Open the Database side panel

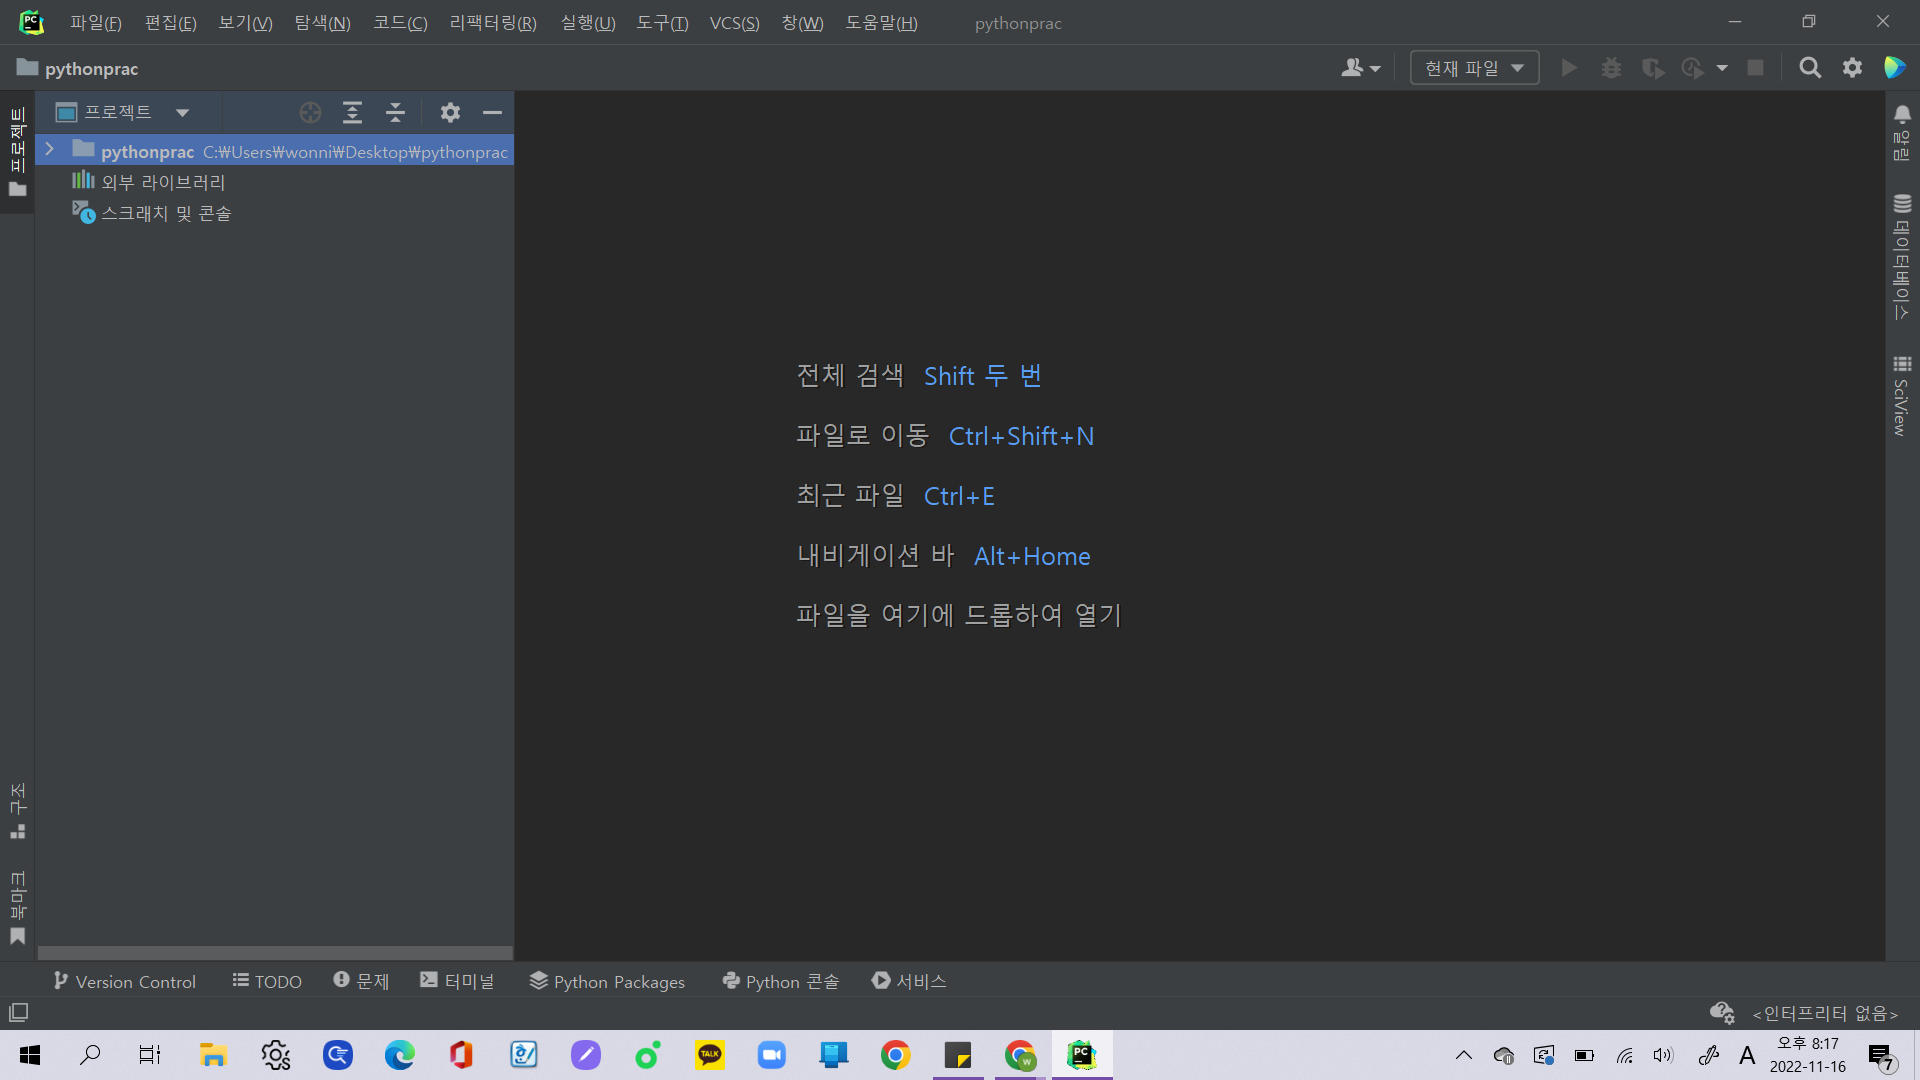click(1902, 257)
